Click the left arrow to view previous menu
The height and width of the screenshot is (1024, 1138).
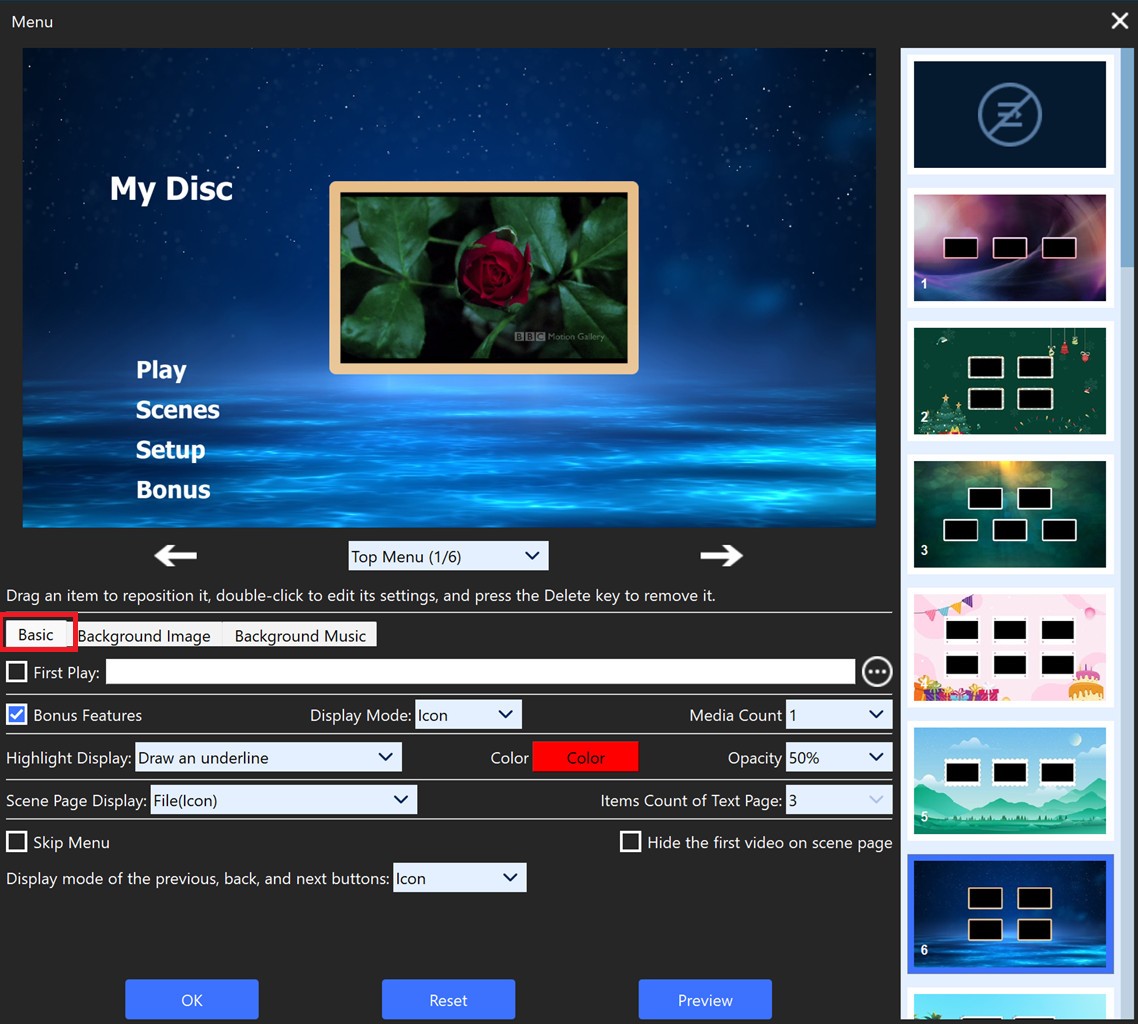pyautogui.click(x=174, y=556)
